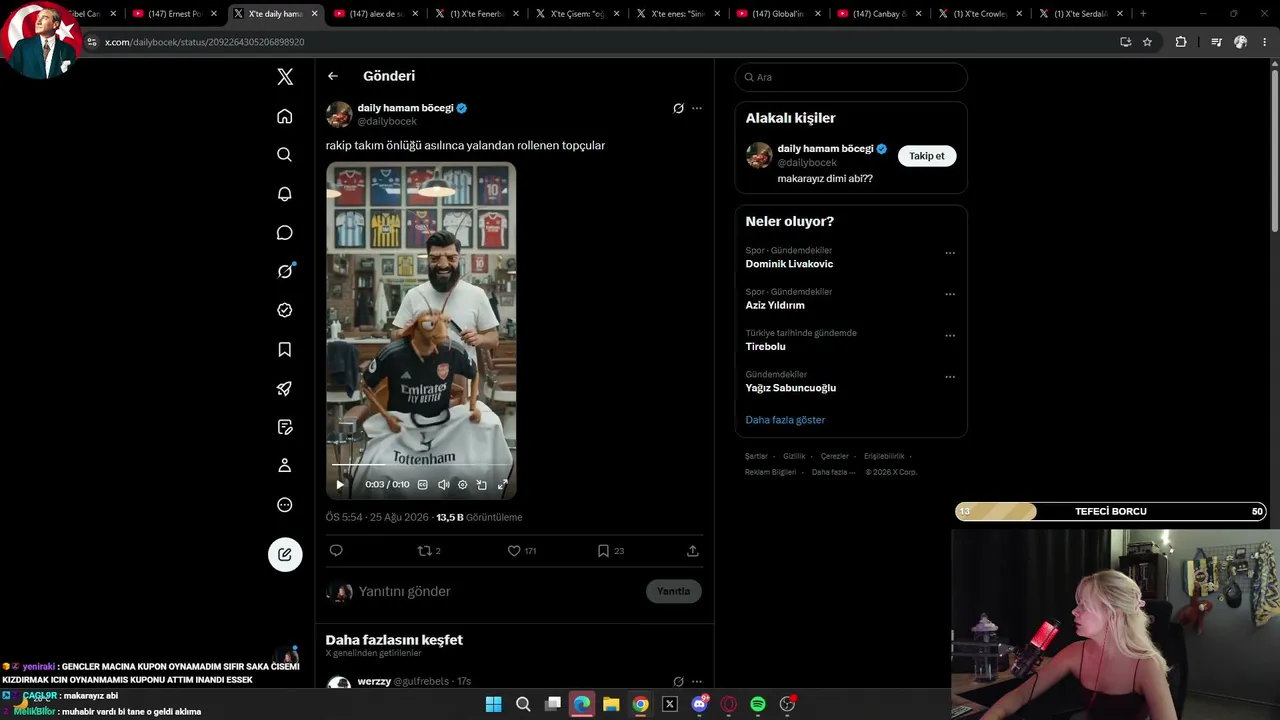This screenshot has width=1280, height=720.
Task: Click the 'Ara' search box
Action: [851, 77]
